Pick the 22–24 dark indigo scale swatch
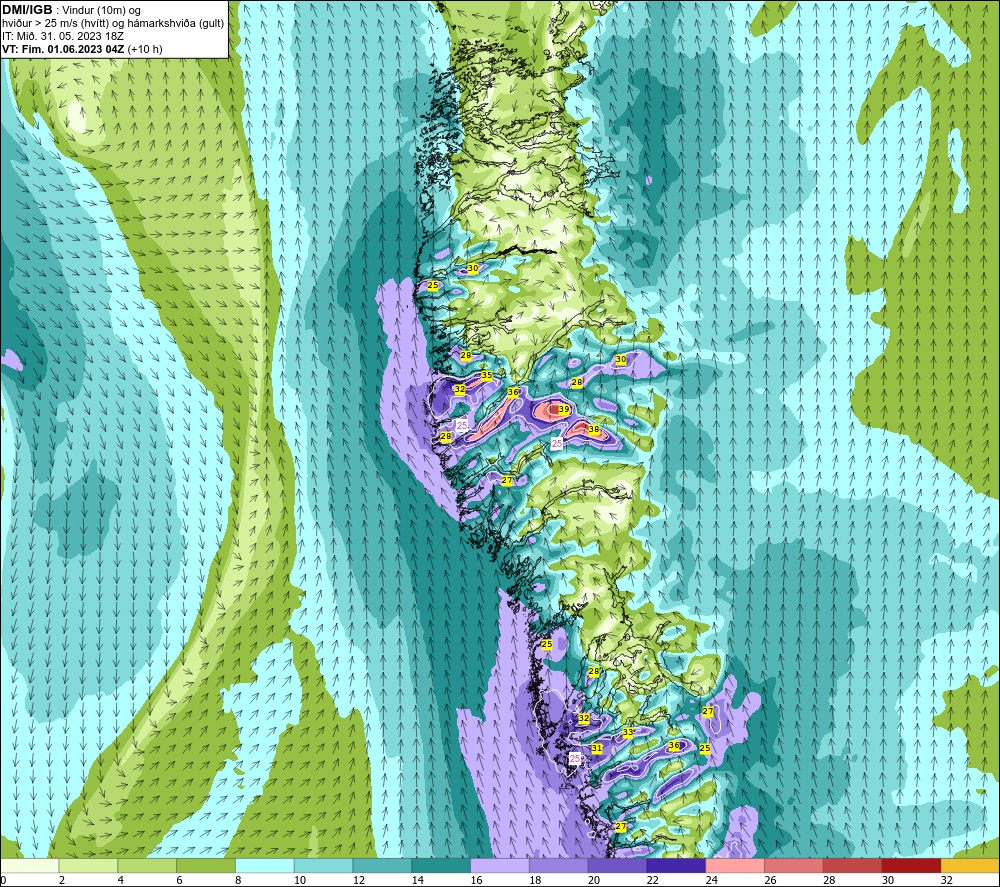 pos(676,865)
